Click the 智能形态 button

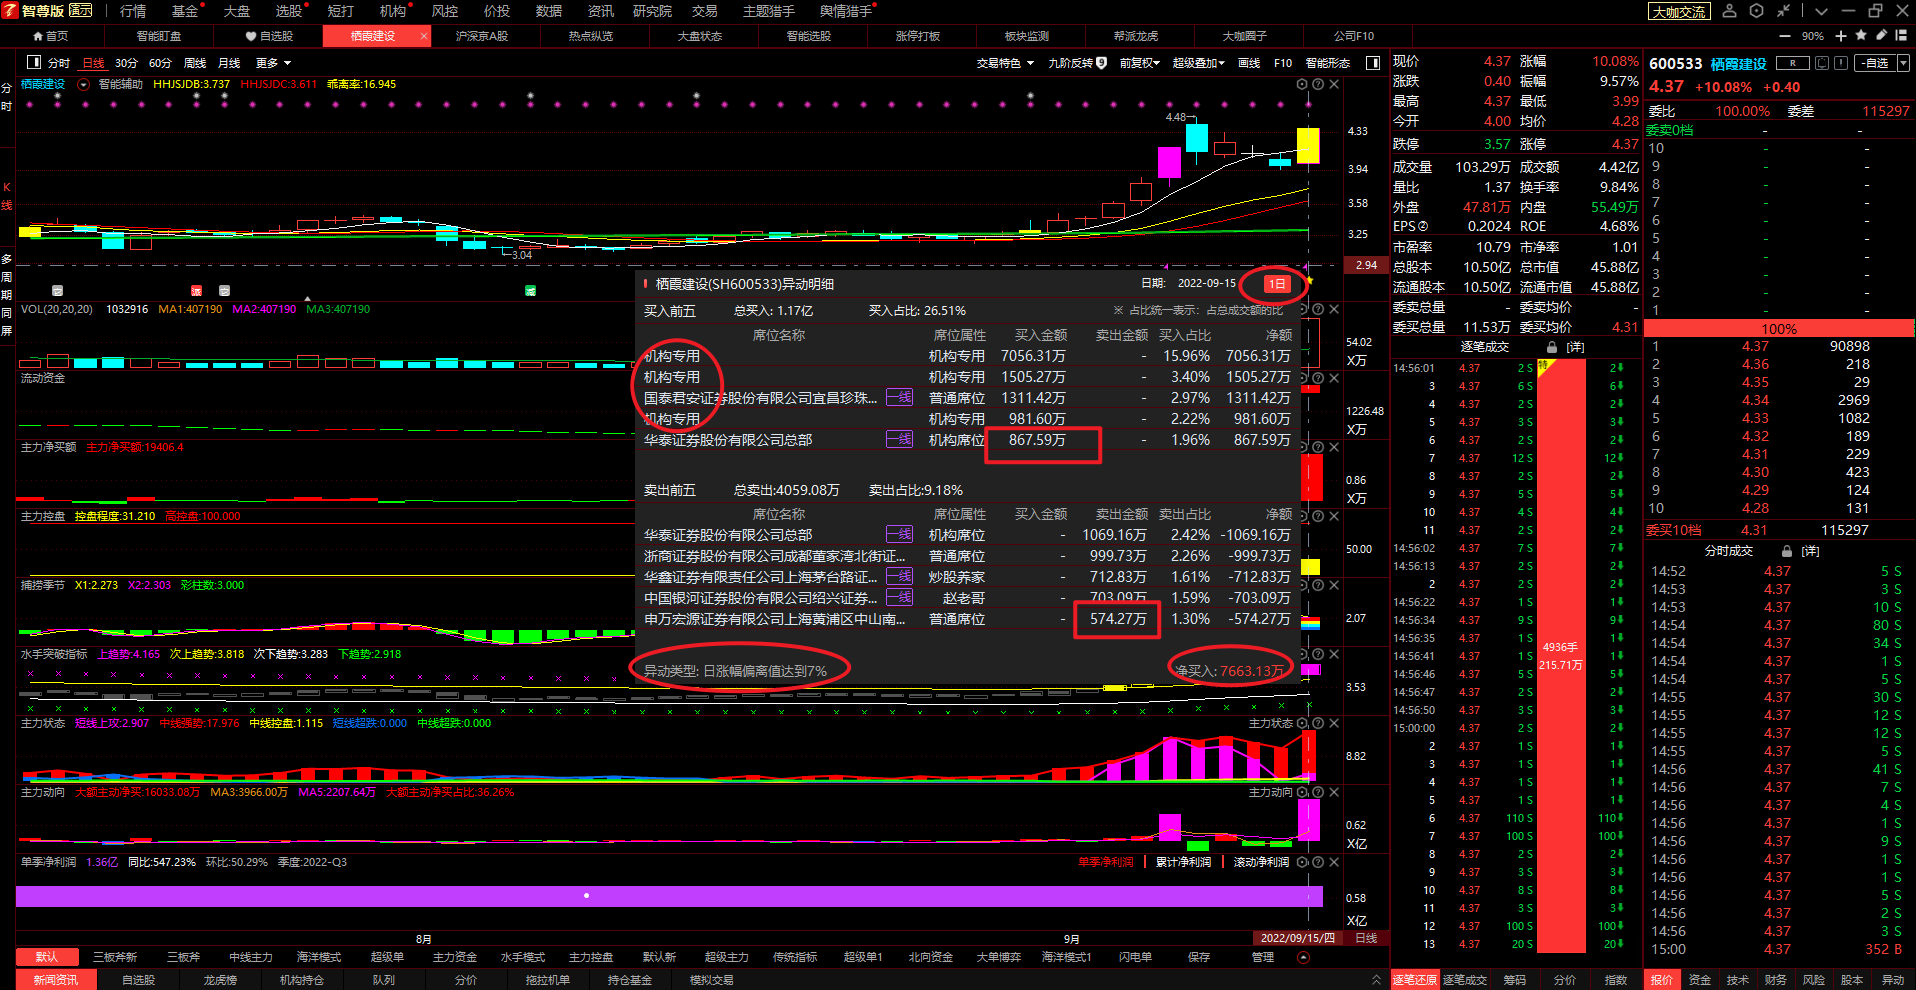[x=1328, y=63]
